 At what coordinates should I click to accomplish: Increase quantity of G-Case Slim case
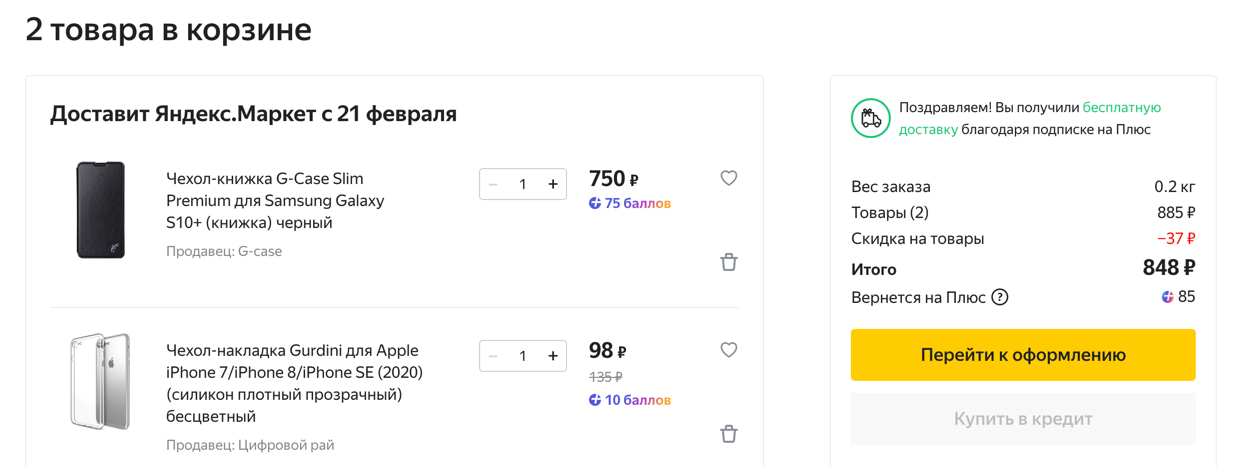click(x=552, y=184)
